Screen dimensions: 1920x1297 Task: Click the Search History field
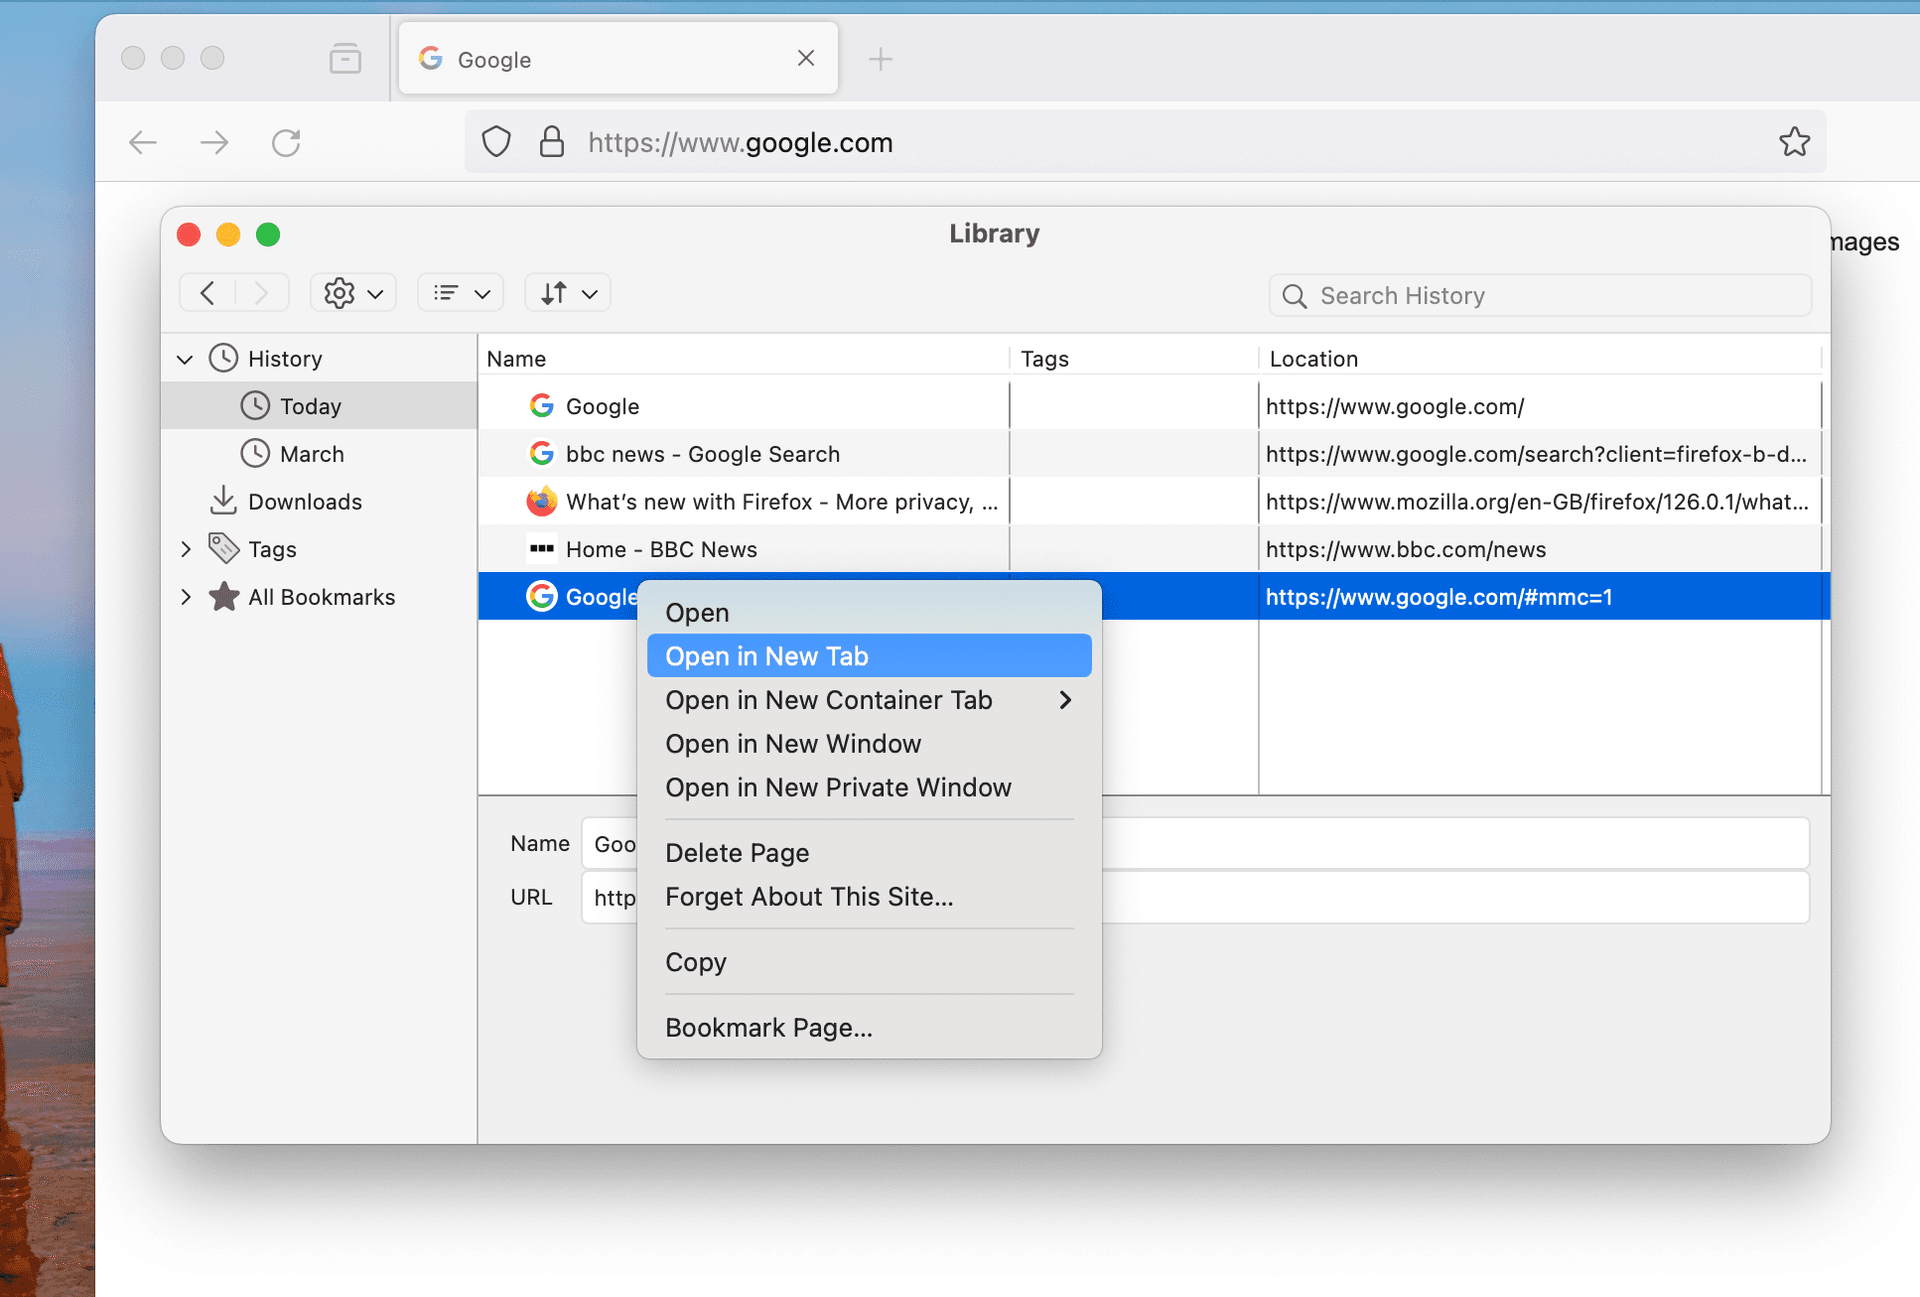click(1540, 295)
